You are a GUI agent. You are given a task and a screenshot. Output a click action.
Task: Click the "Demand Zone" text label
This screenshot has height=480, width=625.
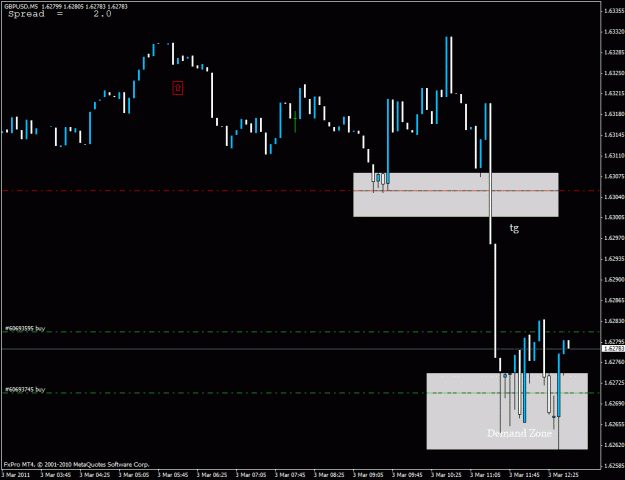pyautogui.click(x=519, y=433)
